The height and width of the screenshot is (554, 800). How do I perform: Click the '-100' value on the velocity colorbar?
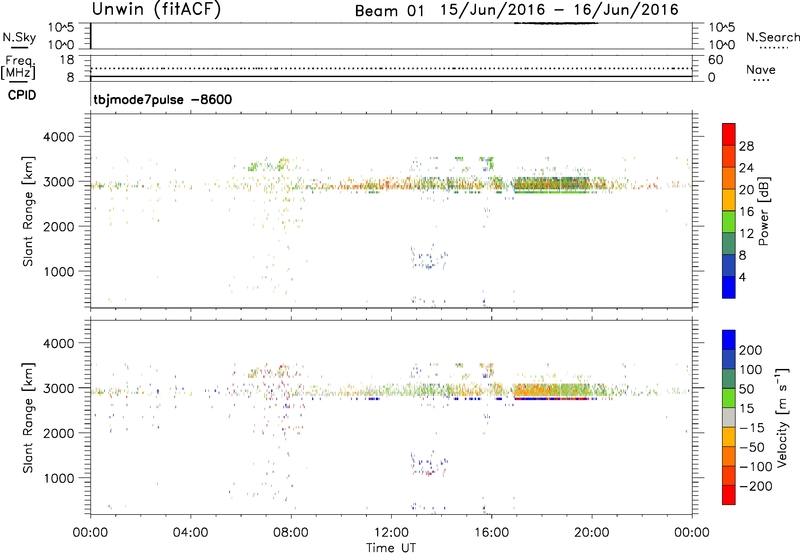756,467
